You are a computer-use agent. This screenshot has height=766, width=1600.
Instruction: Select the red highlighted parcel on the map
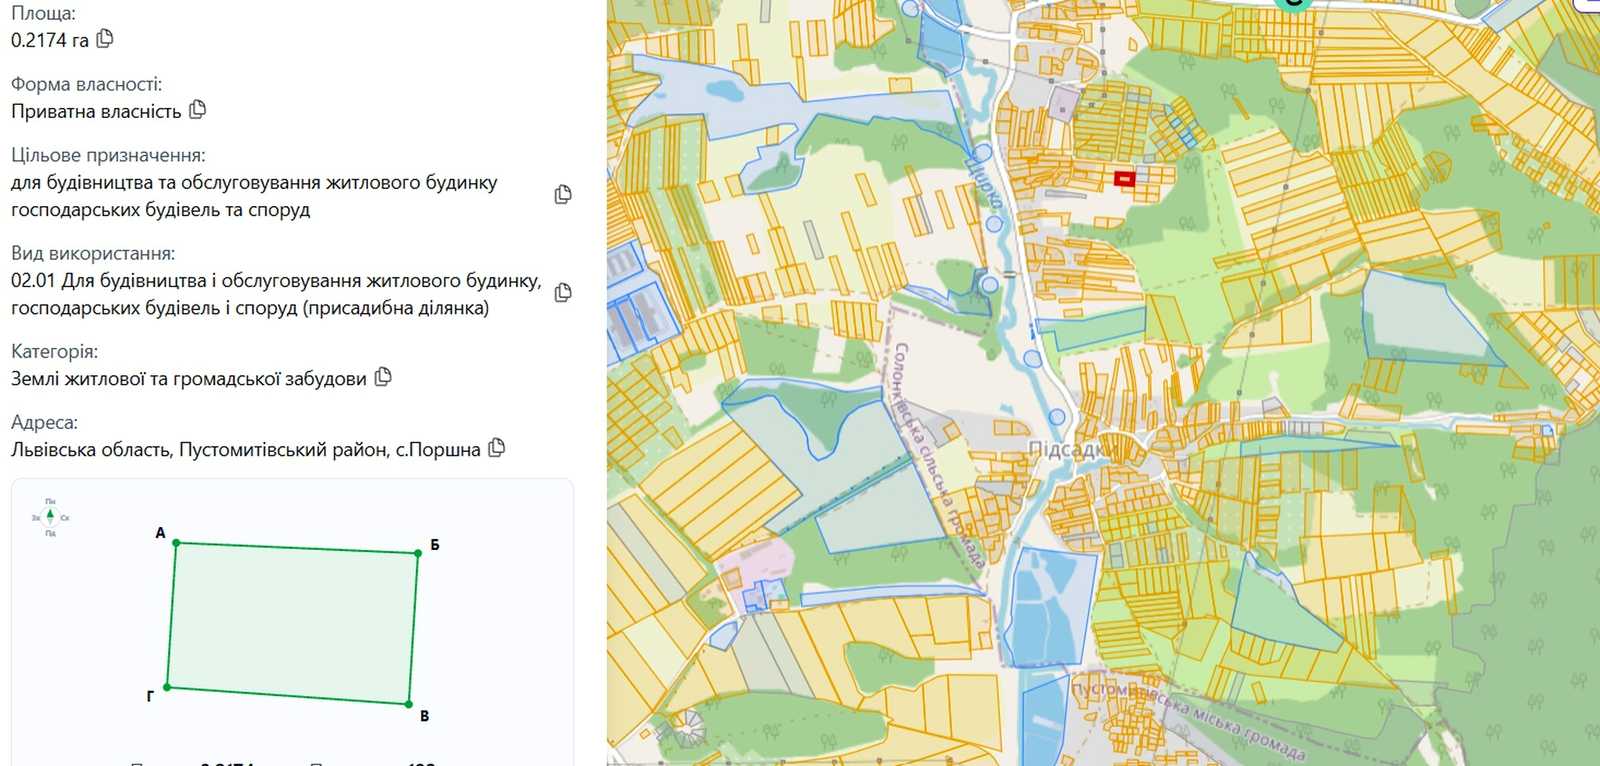pos(1125,179)
